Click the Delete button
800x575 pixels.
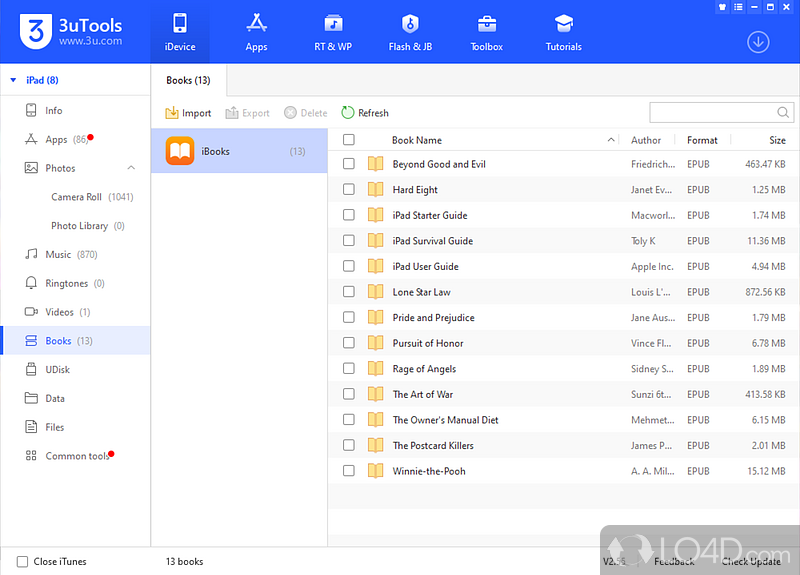306,113
